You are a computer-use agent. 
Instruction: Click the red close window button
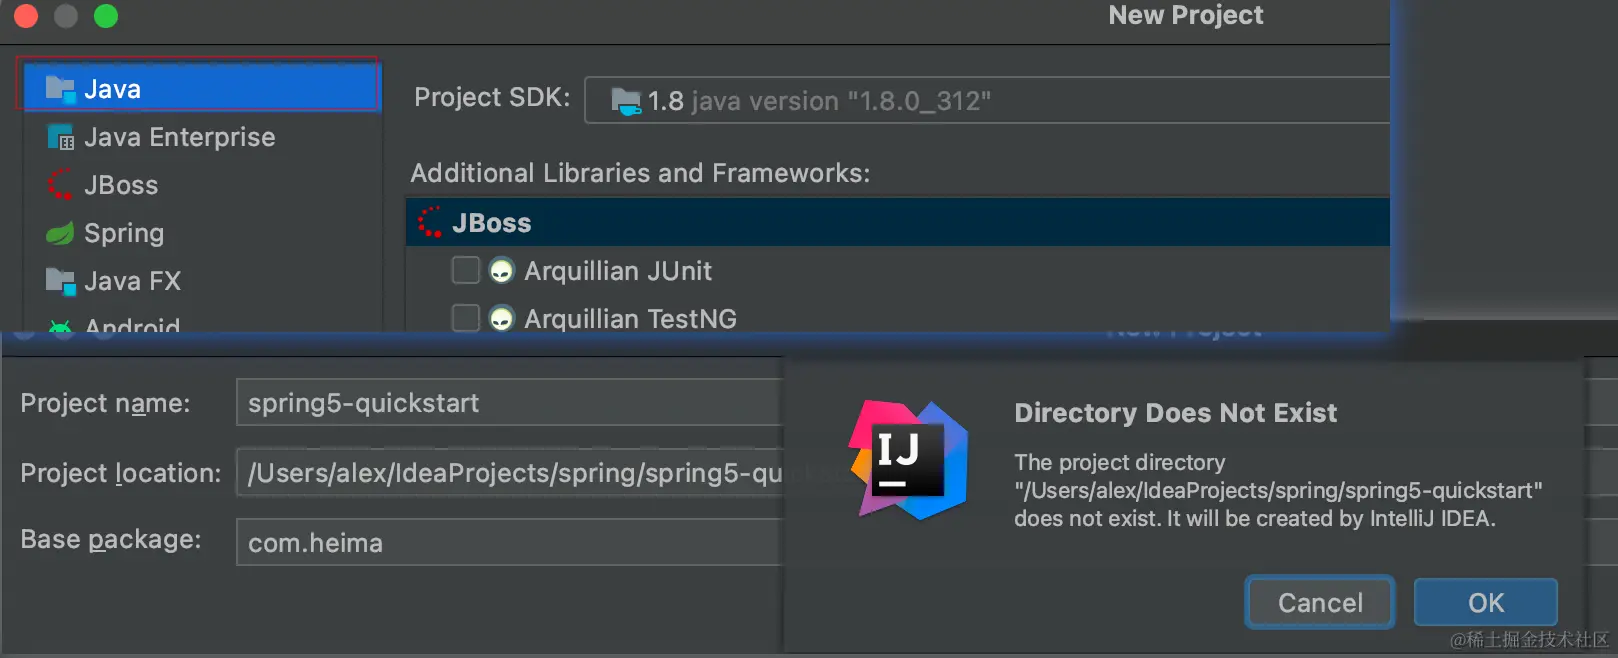pyautogui.click(x=26, y=16)
